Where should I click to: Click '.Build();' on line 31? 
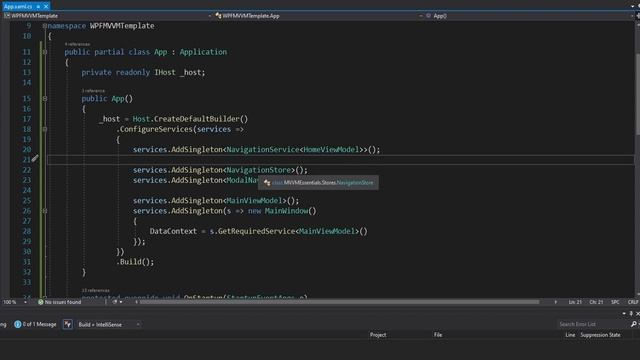point(135,262)
